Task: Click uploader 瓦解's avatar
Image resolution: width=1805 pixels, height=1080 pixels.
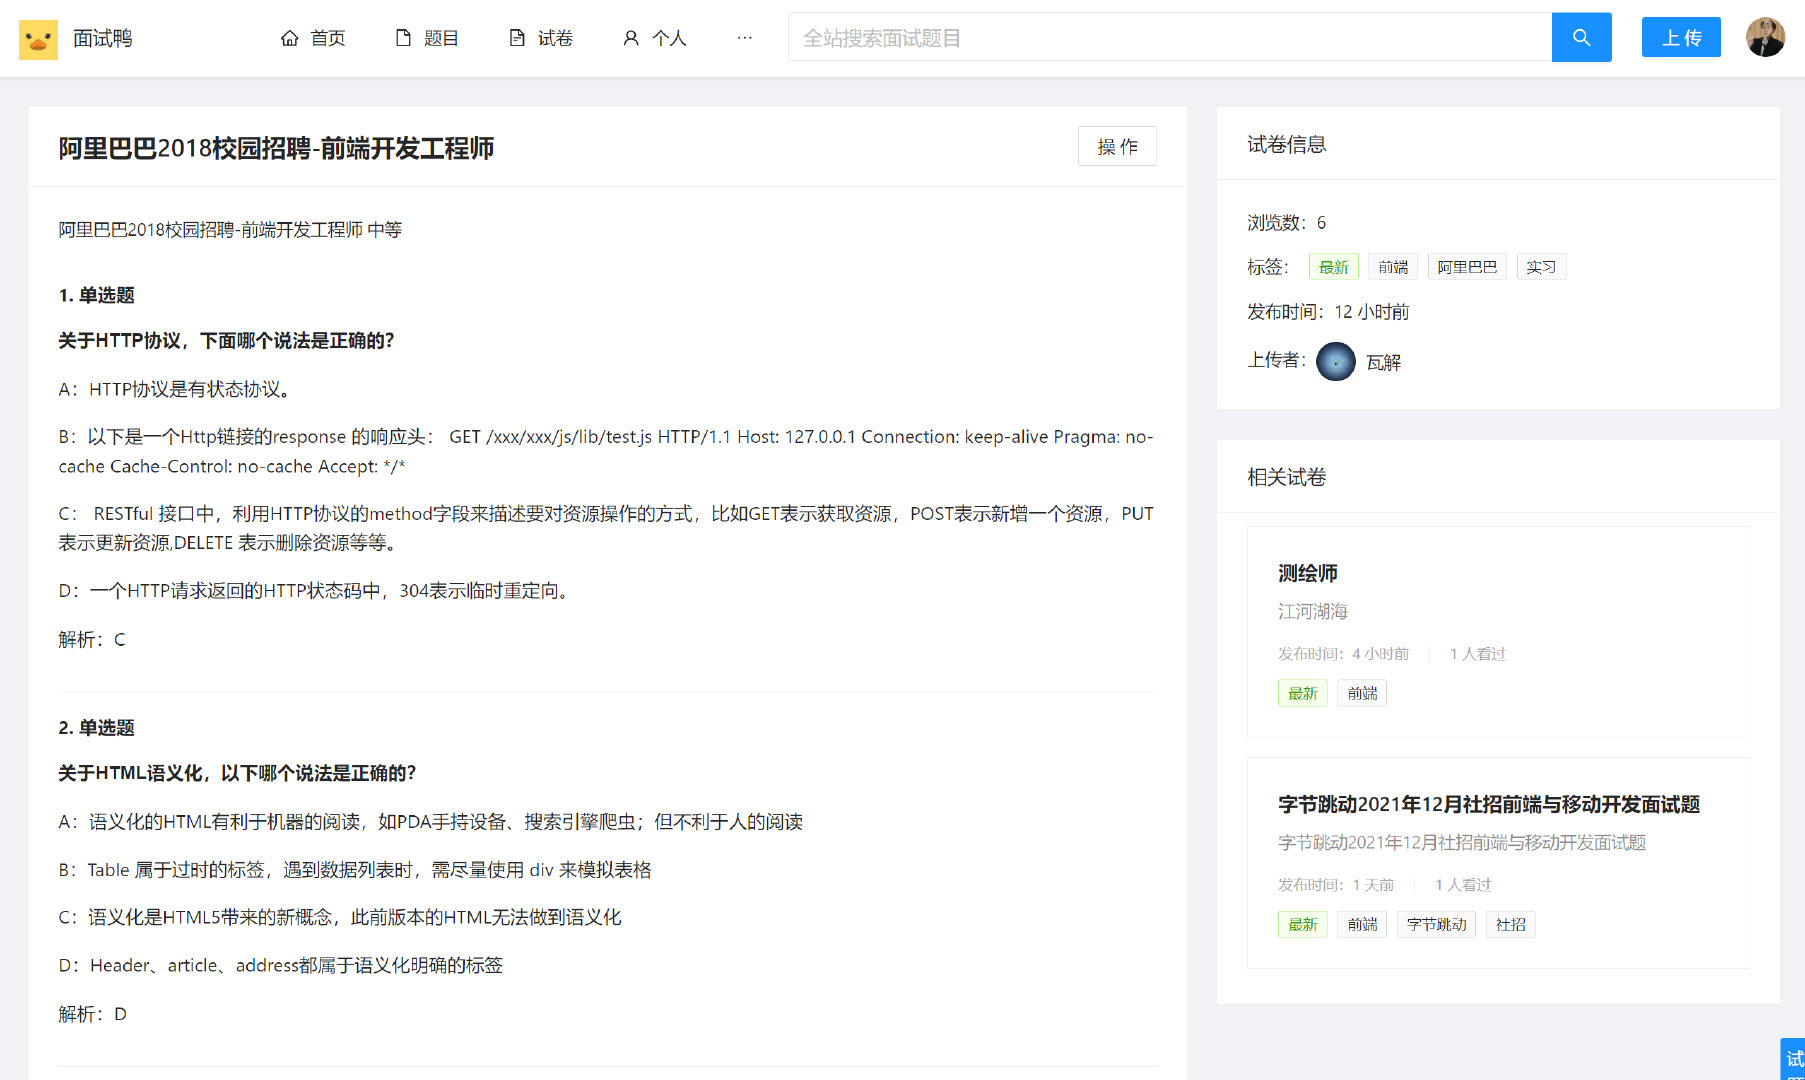Action: [x=1335, y=361]
